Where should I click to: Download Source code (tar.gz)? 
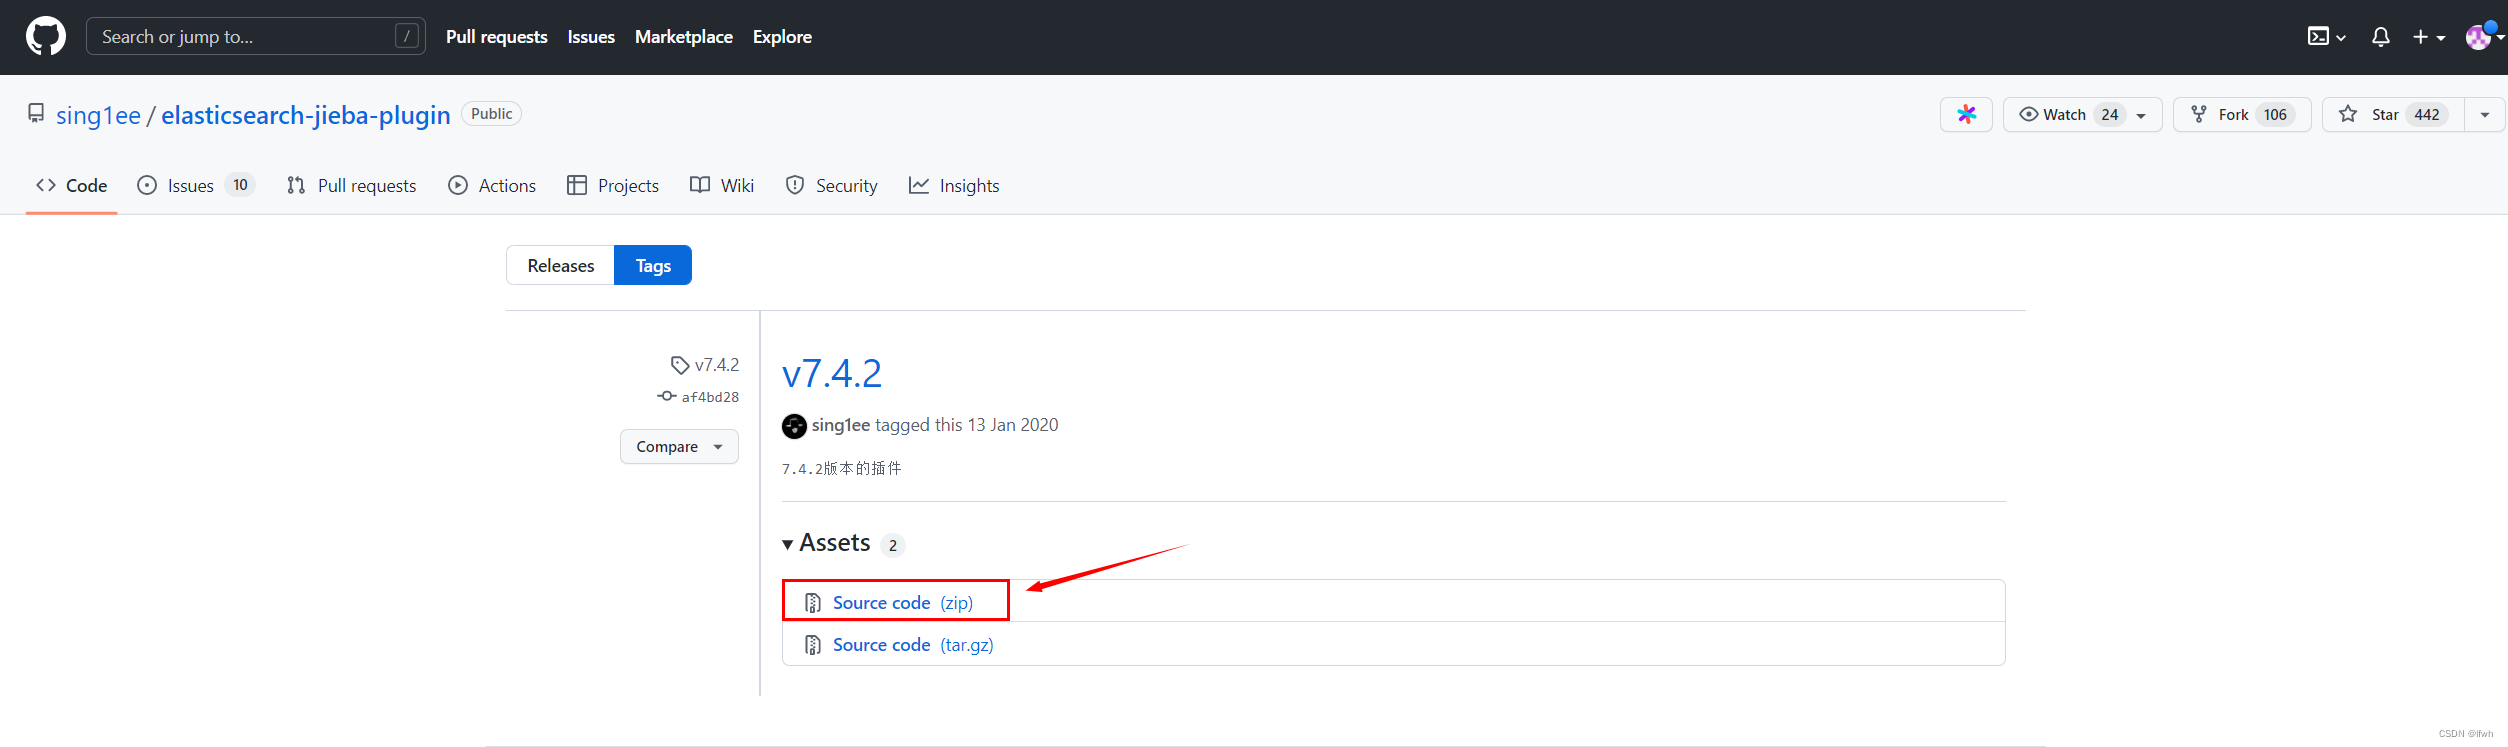pyautogui.click(x=913, y=645)
